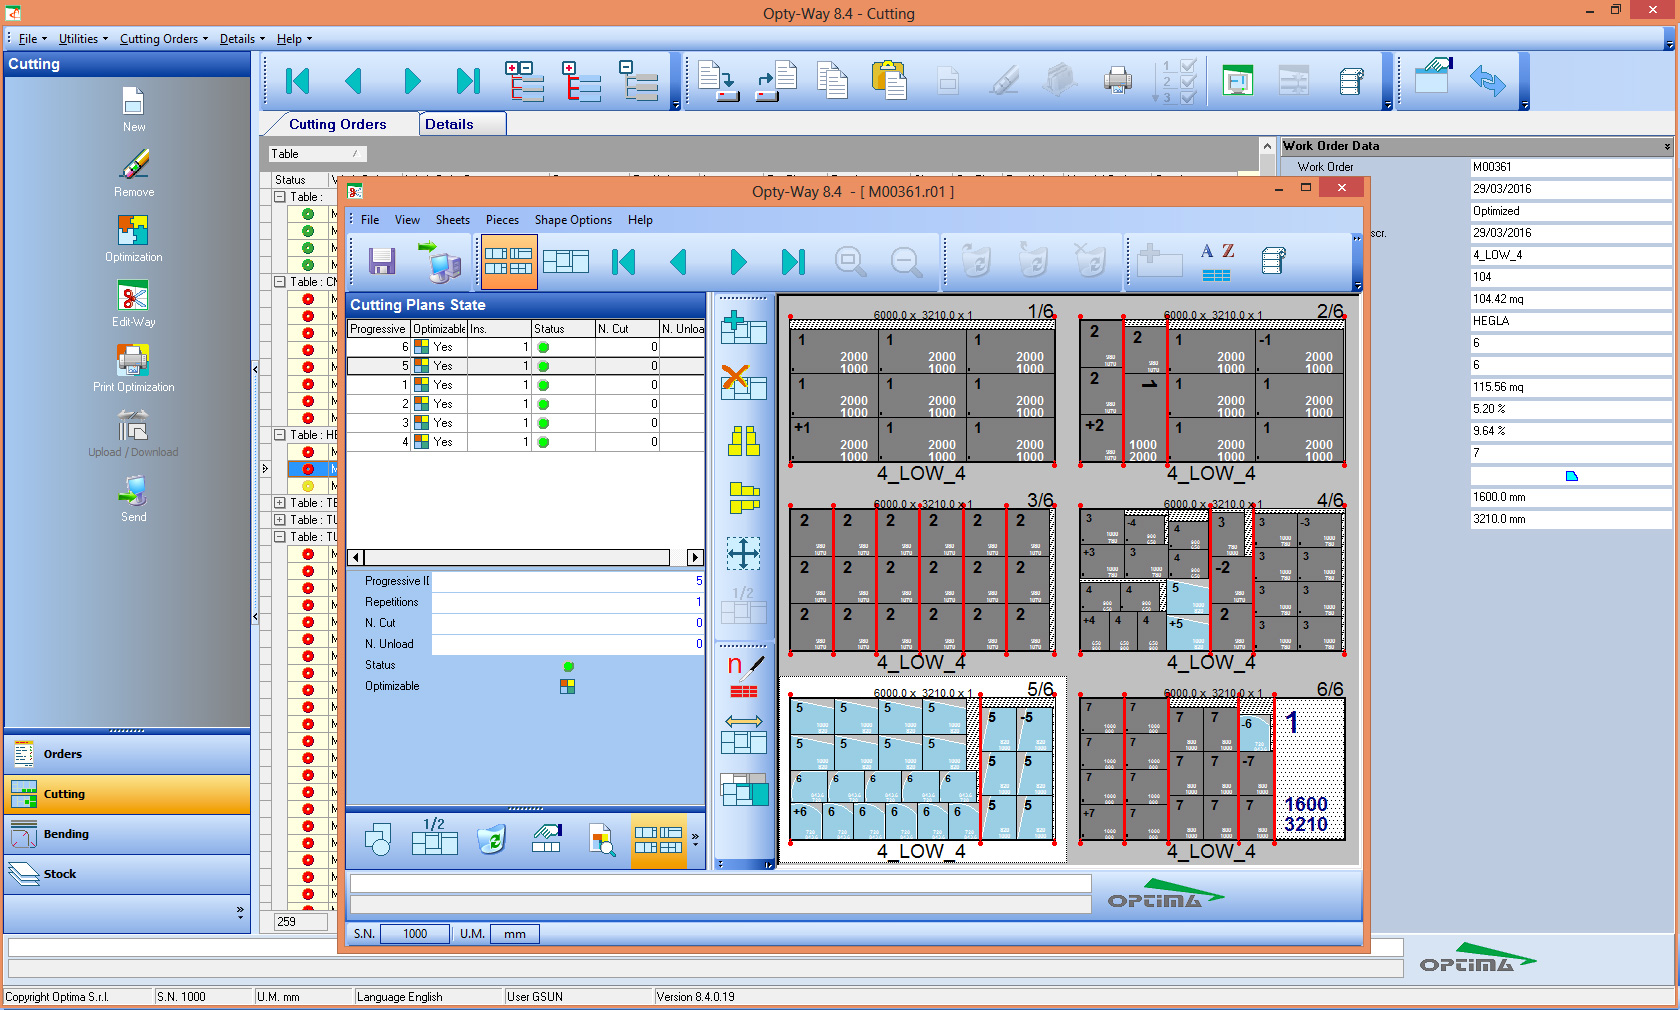Toggle the highlighted layout view button in the bottom toolbar
Viewport: 1680px width, 1010px height.
coord(658,840)
